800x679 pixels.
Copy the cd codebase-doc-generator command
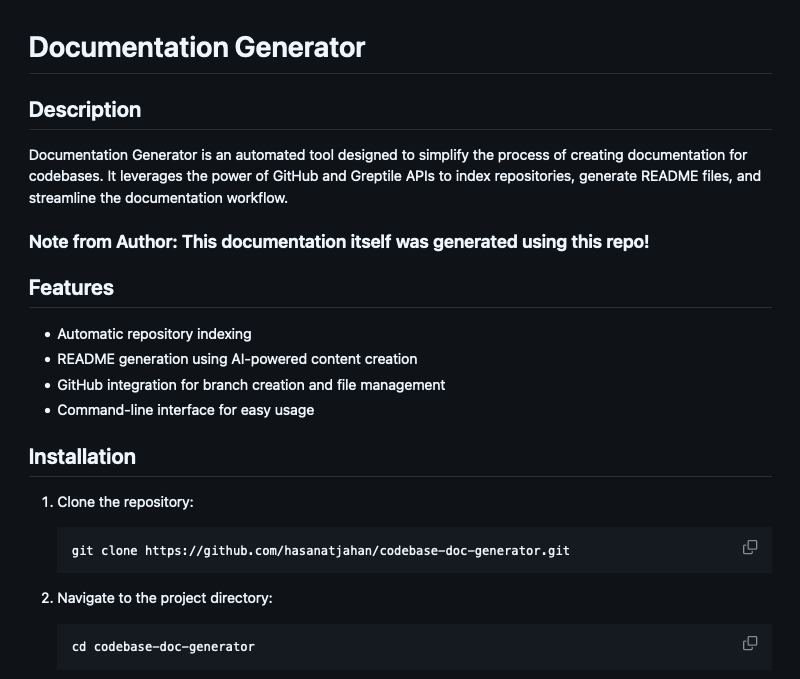pyautogui.click(x=749, y=643)
